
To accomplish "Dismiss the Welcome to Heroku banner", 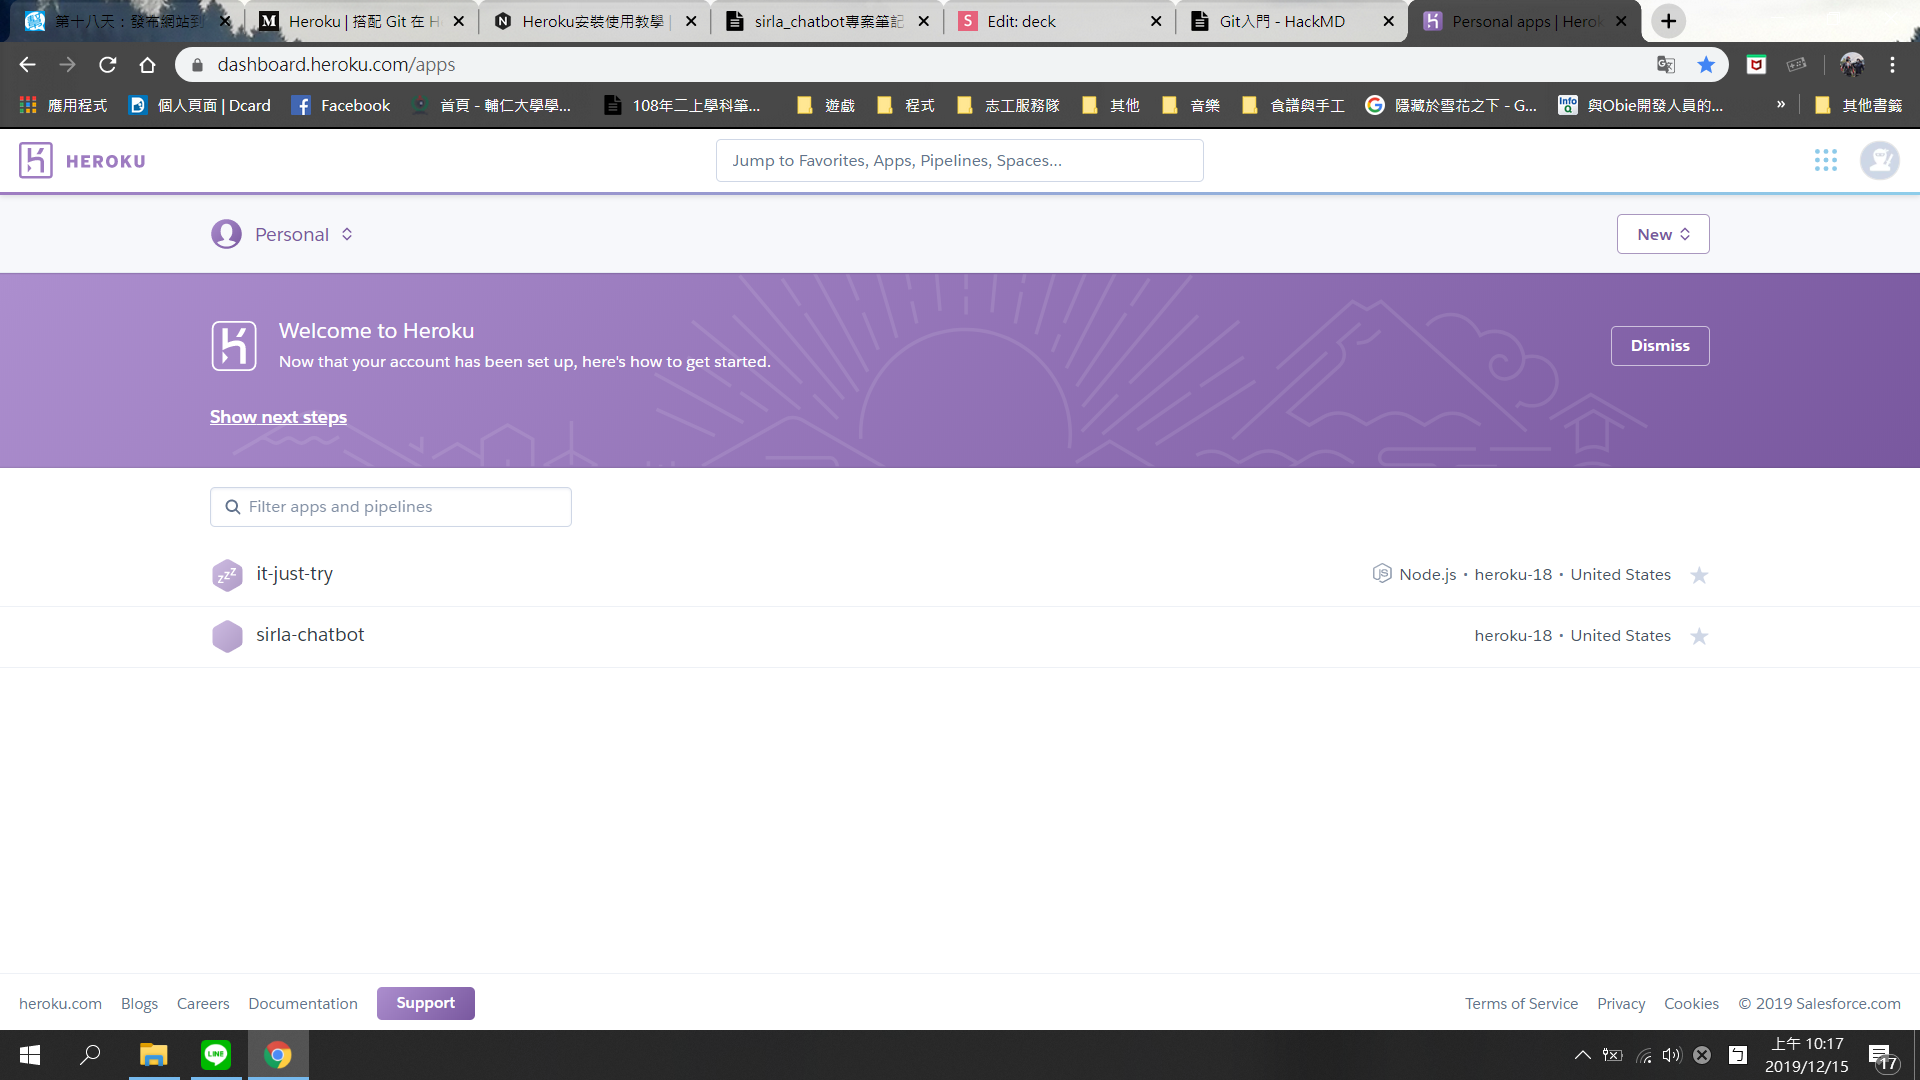I will pyautogui.click(x=1659, y=346).
